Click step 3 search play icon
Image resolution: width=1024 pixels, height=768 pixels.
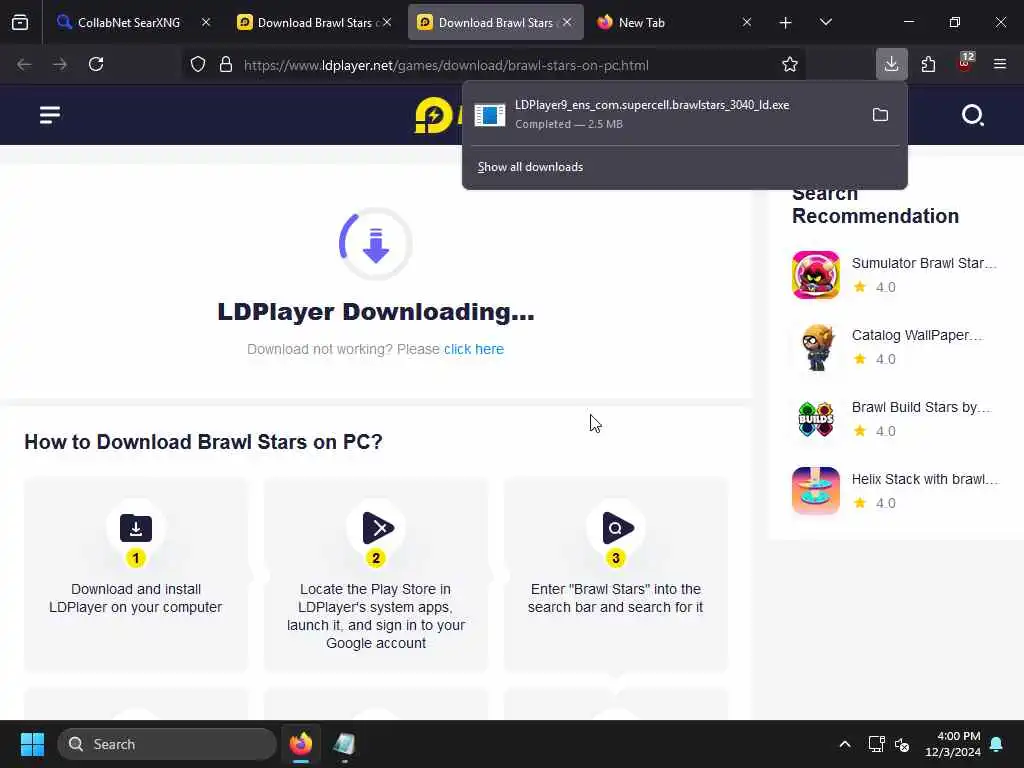617,528
